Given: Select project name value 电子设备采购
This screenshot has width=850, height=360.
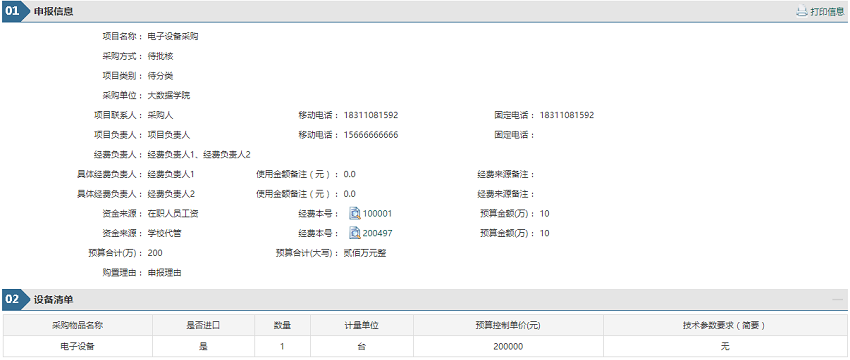Looking at the screenshot, I should pos(173,37).
